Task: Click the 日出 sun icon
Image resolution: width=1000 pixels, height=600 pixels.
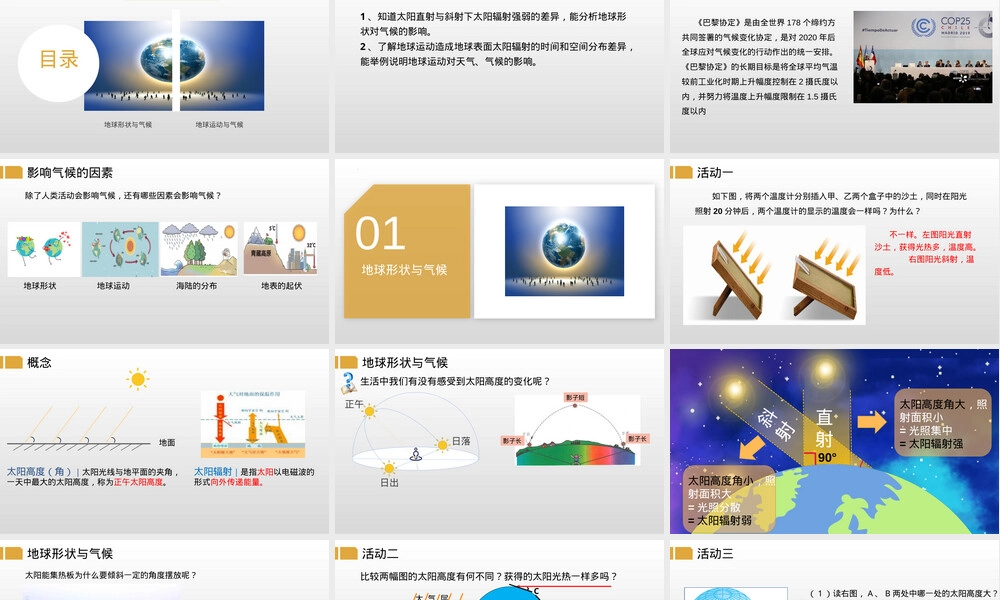Action: [388, 469]
